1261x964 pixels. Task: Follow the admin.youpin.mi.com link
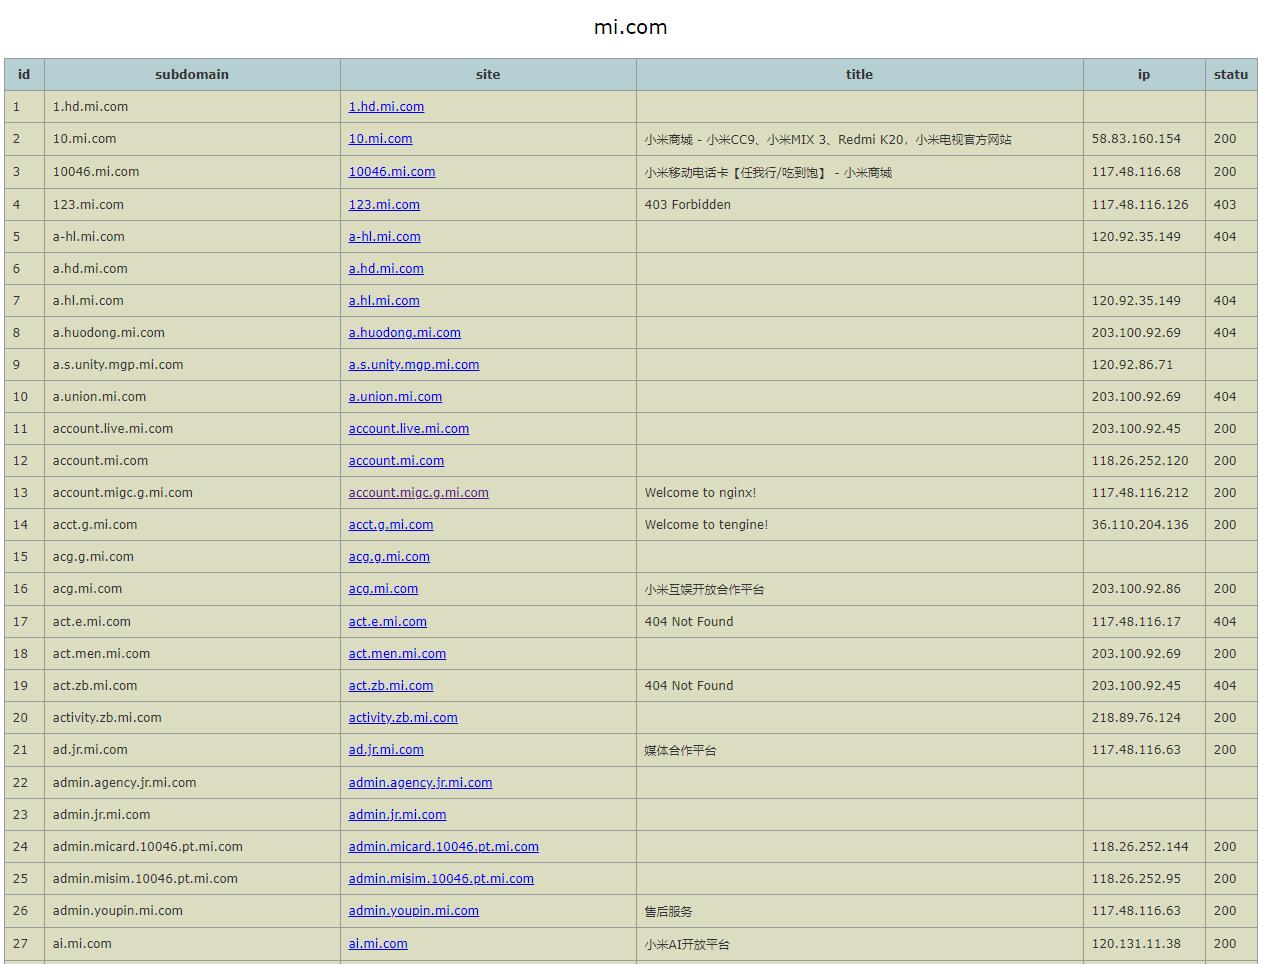pyautogui.click(x=414, y=910)
